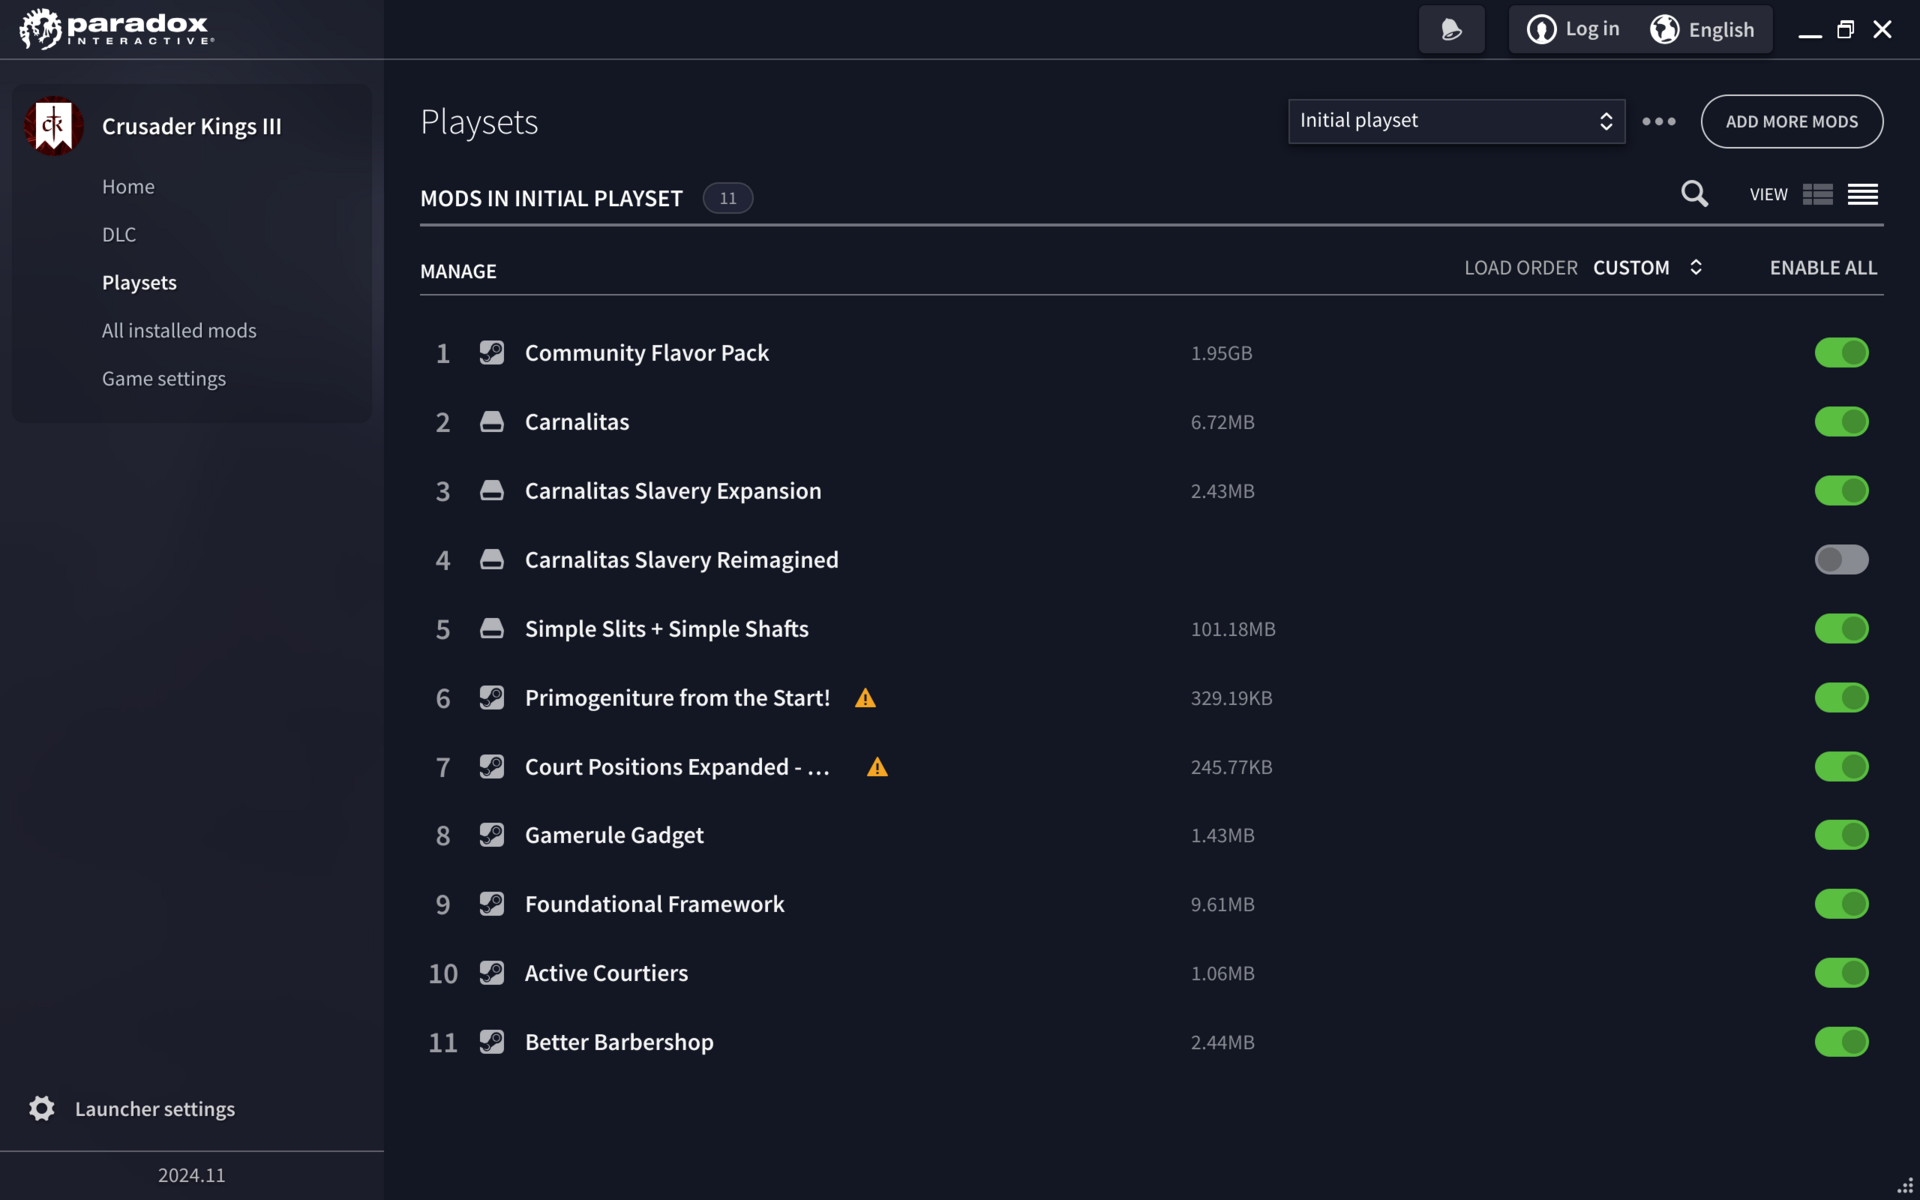
Task: Open the English language selector
Action: [x=1703, y=30]
